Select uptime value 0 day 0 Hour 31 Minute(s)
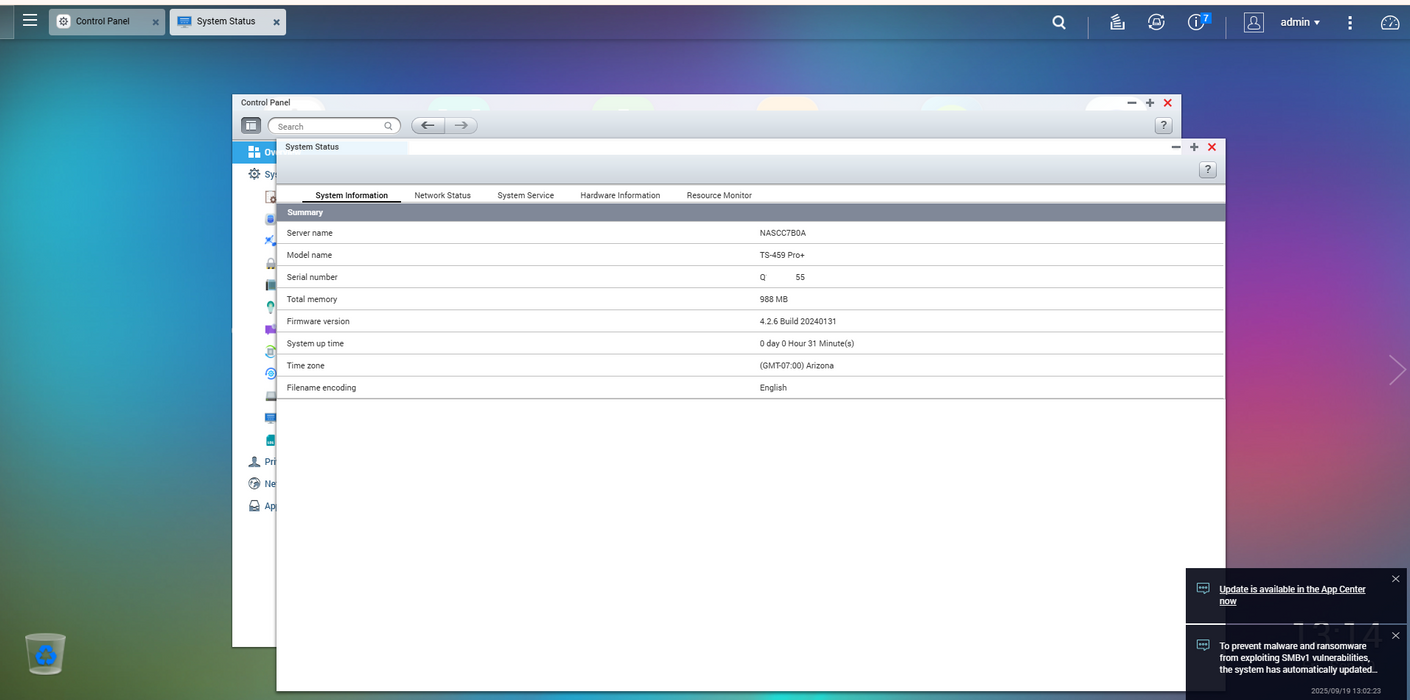The height and width of the screenshot is (700, 1410). 806,343
